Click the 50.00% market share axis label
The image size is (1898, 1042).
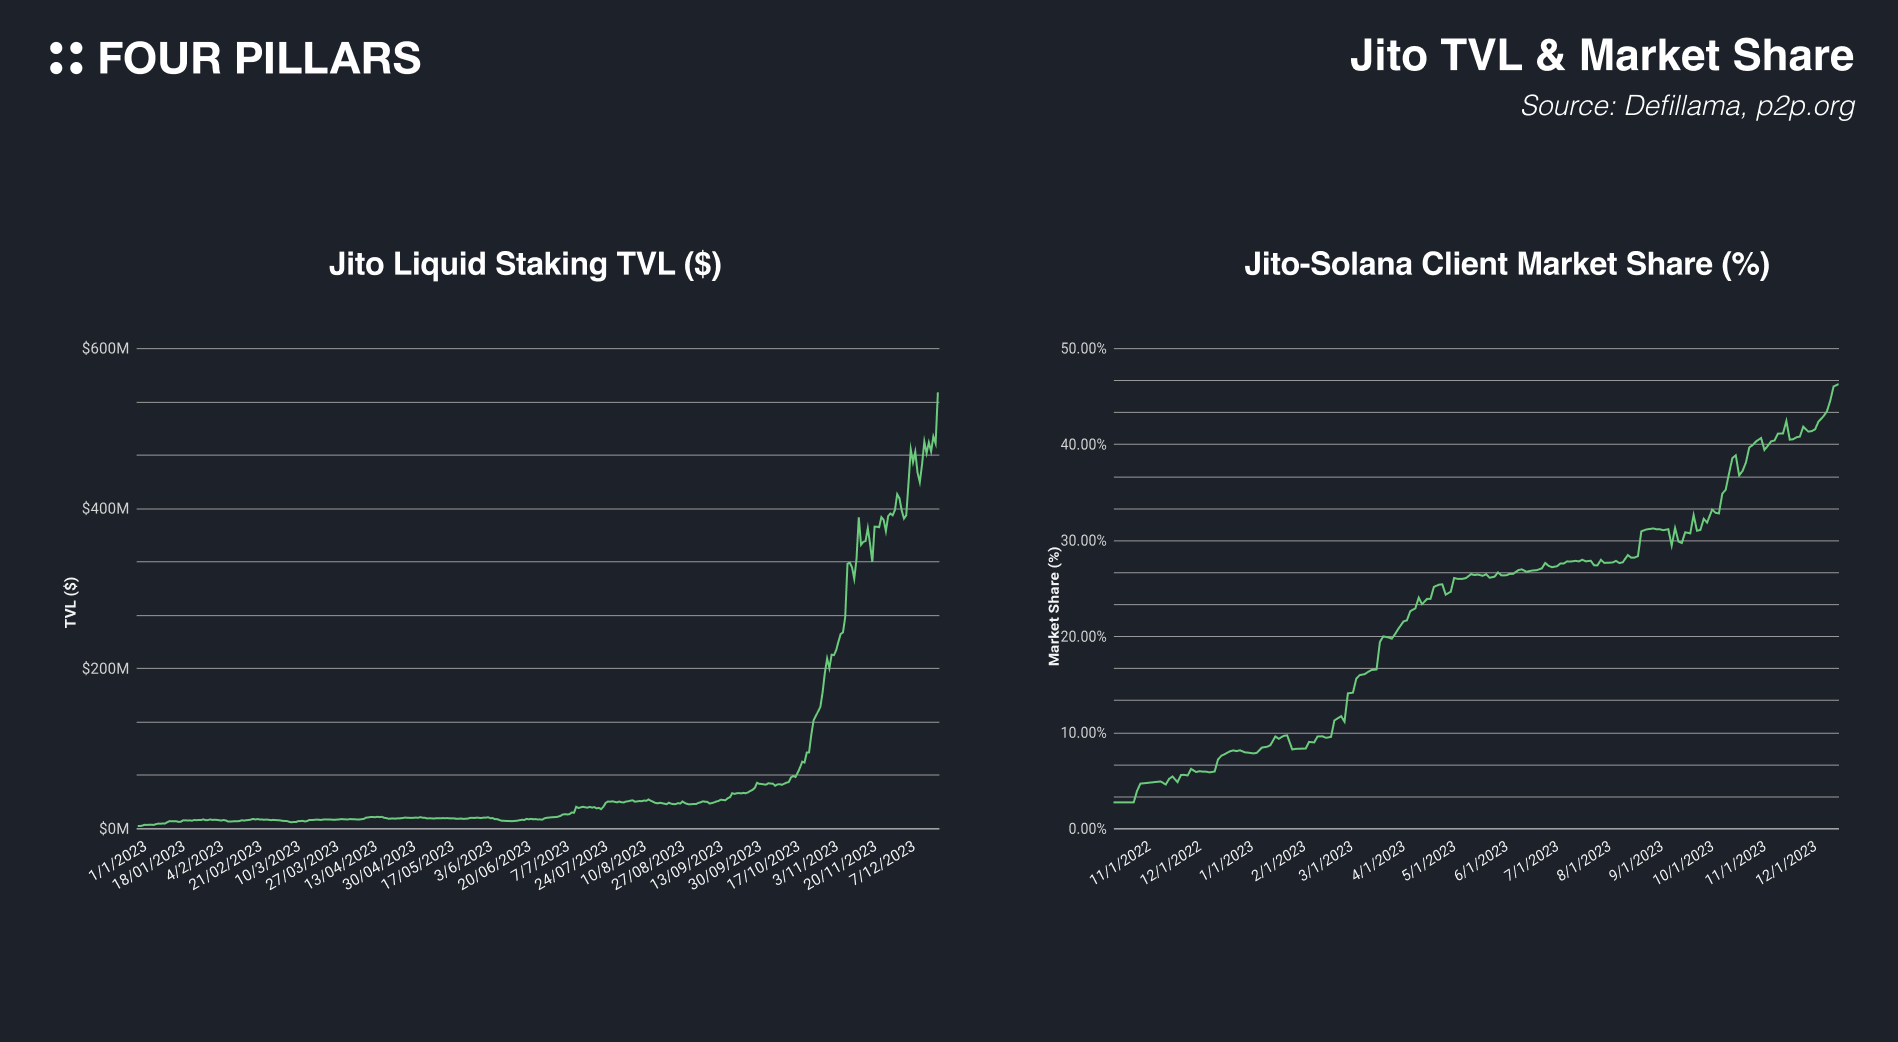point(1083,349)
